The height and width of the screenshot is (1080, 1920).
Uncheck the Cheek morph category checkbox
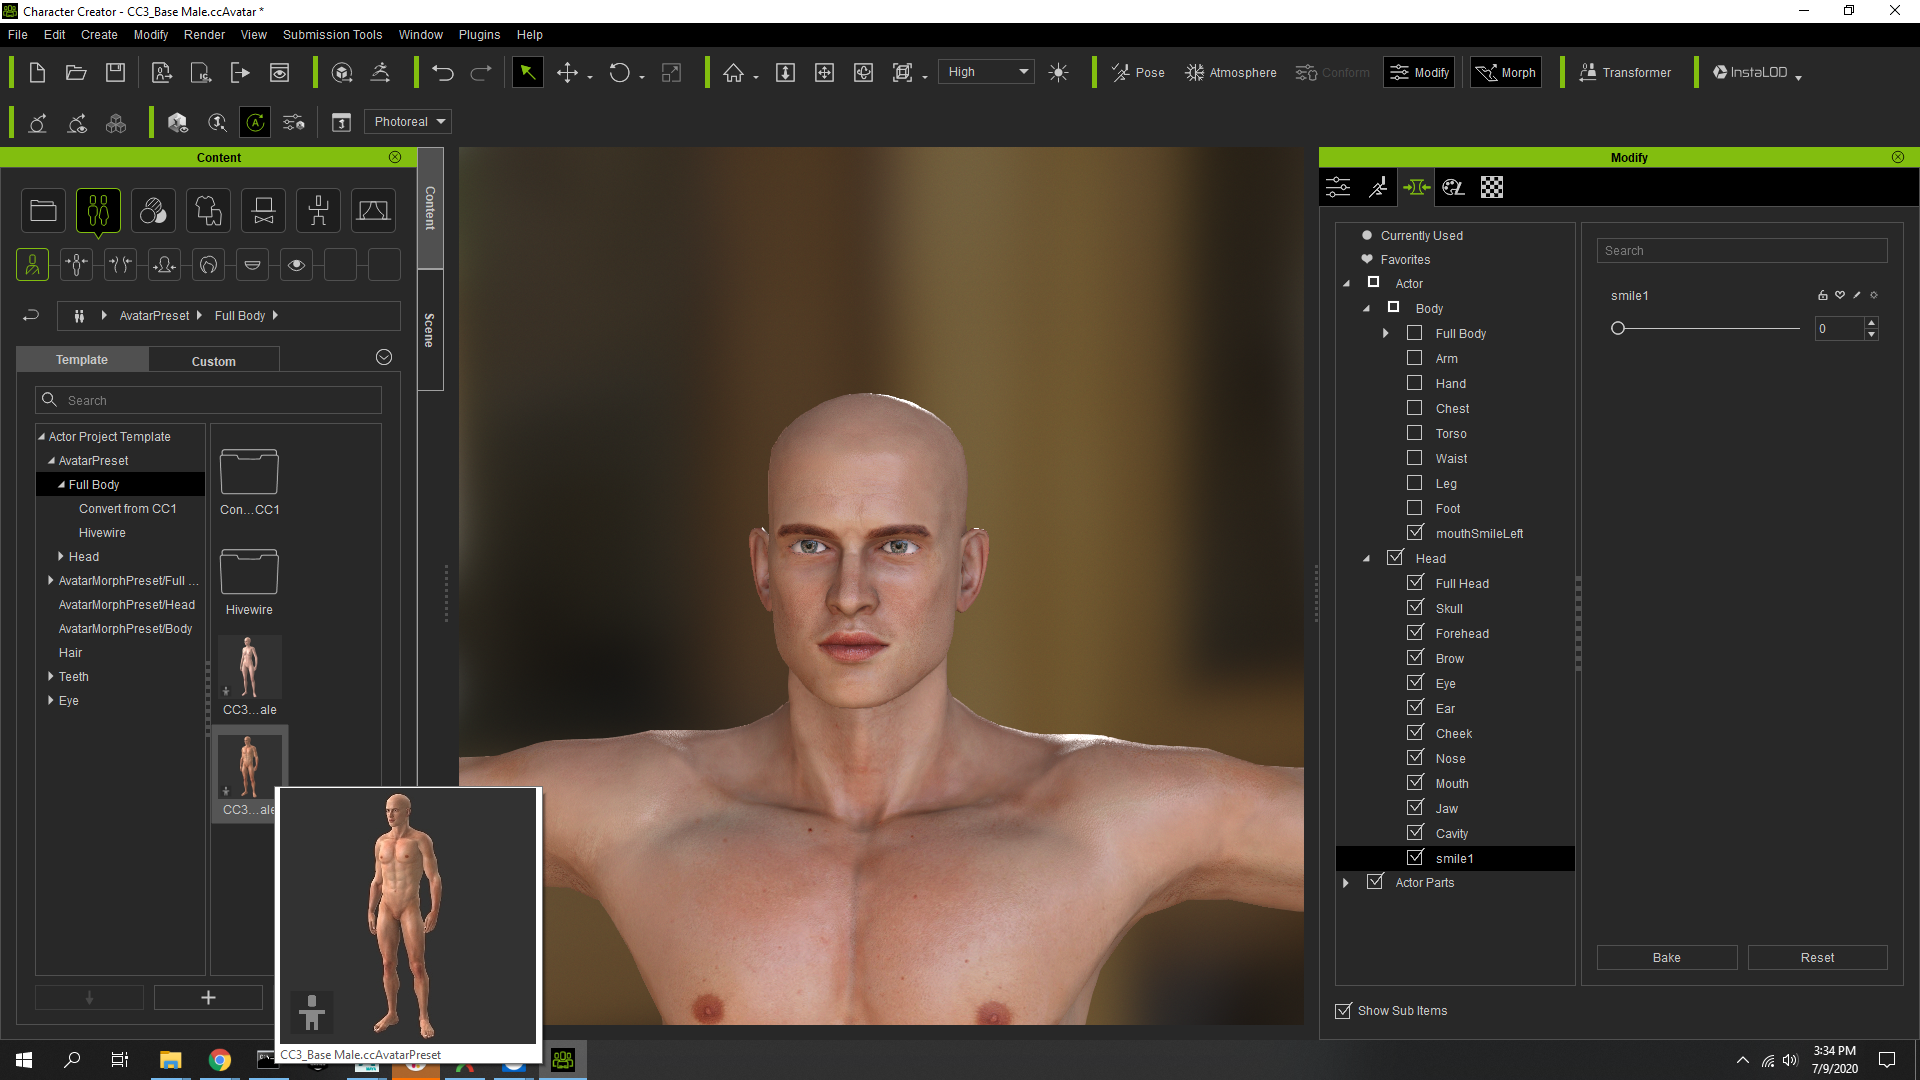(1415, 733)
